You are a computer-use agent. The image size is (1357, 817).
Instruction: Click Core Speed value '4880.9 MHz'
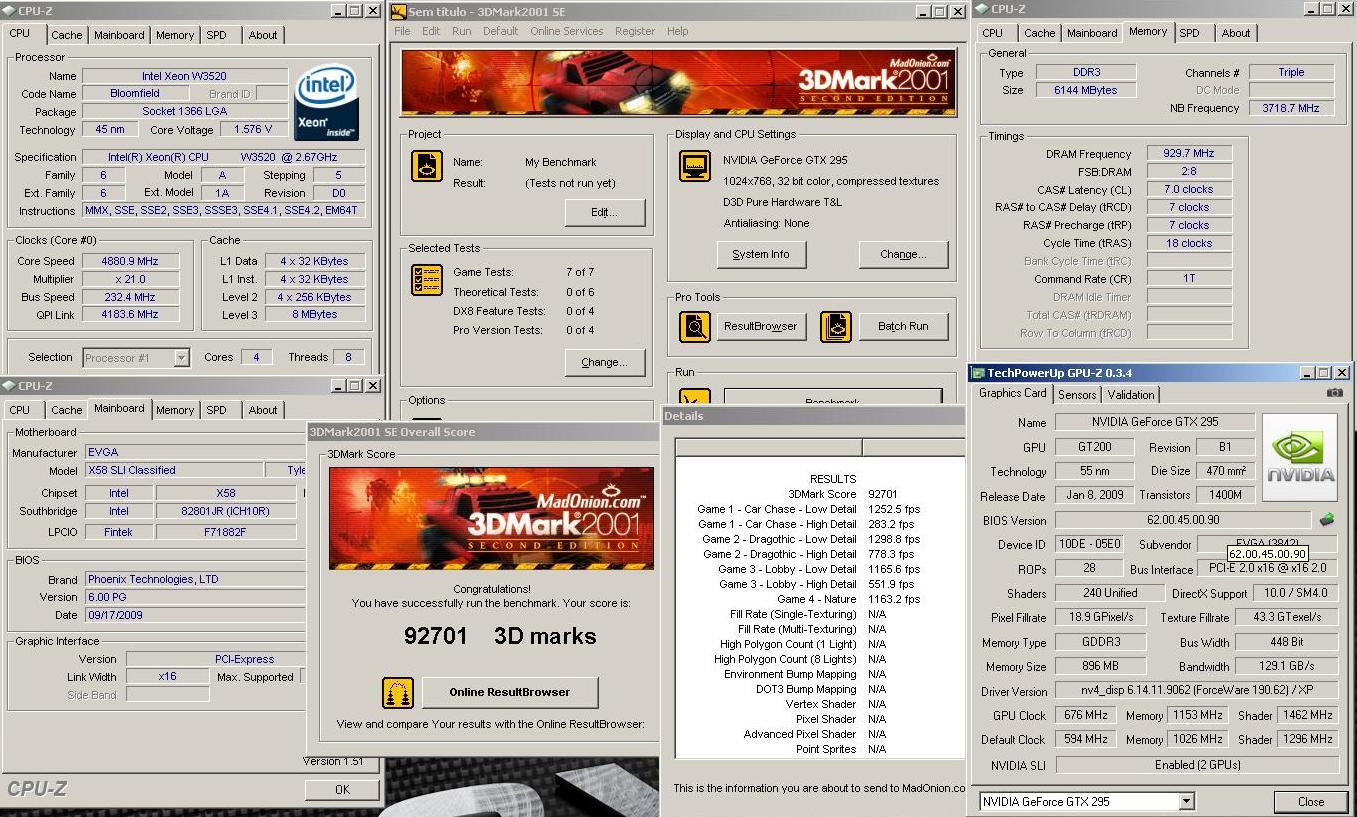[x=130, y=261]
